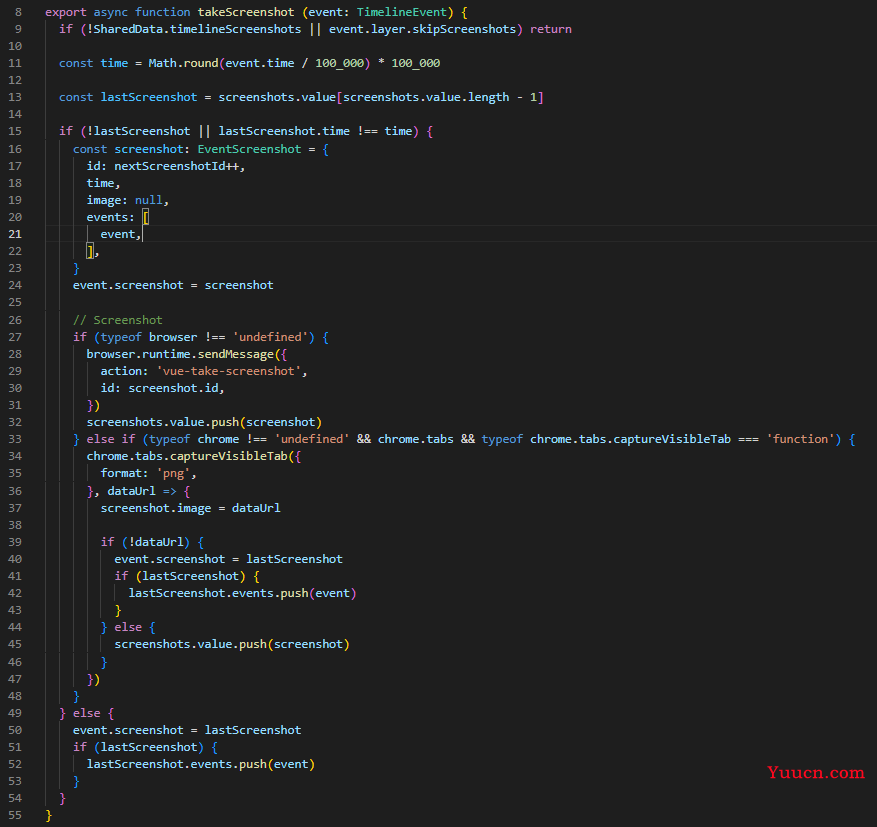Viewport: 877px width, 827px height.
Task: Click the null value on line 19
Action: (x=148, y=200)
